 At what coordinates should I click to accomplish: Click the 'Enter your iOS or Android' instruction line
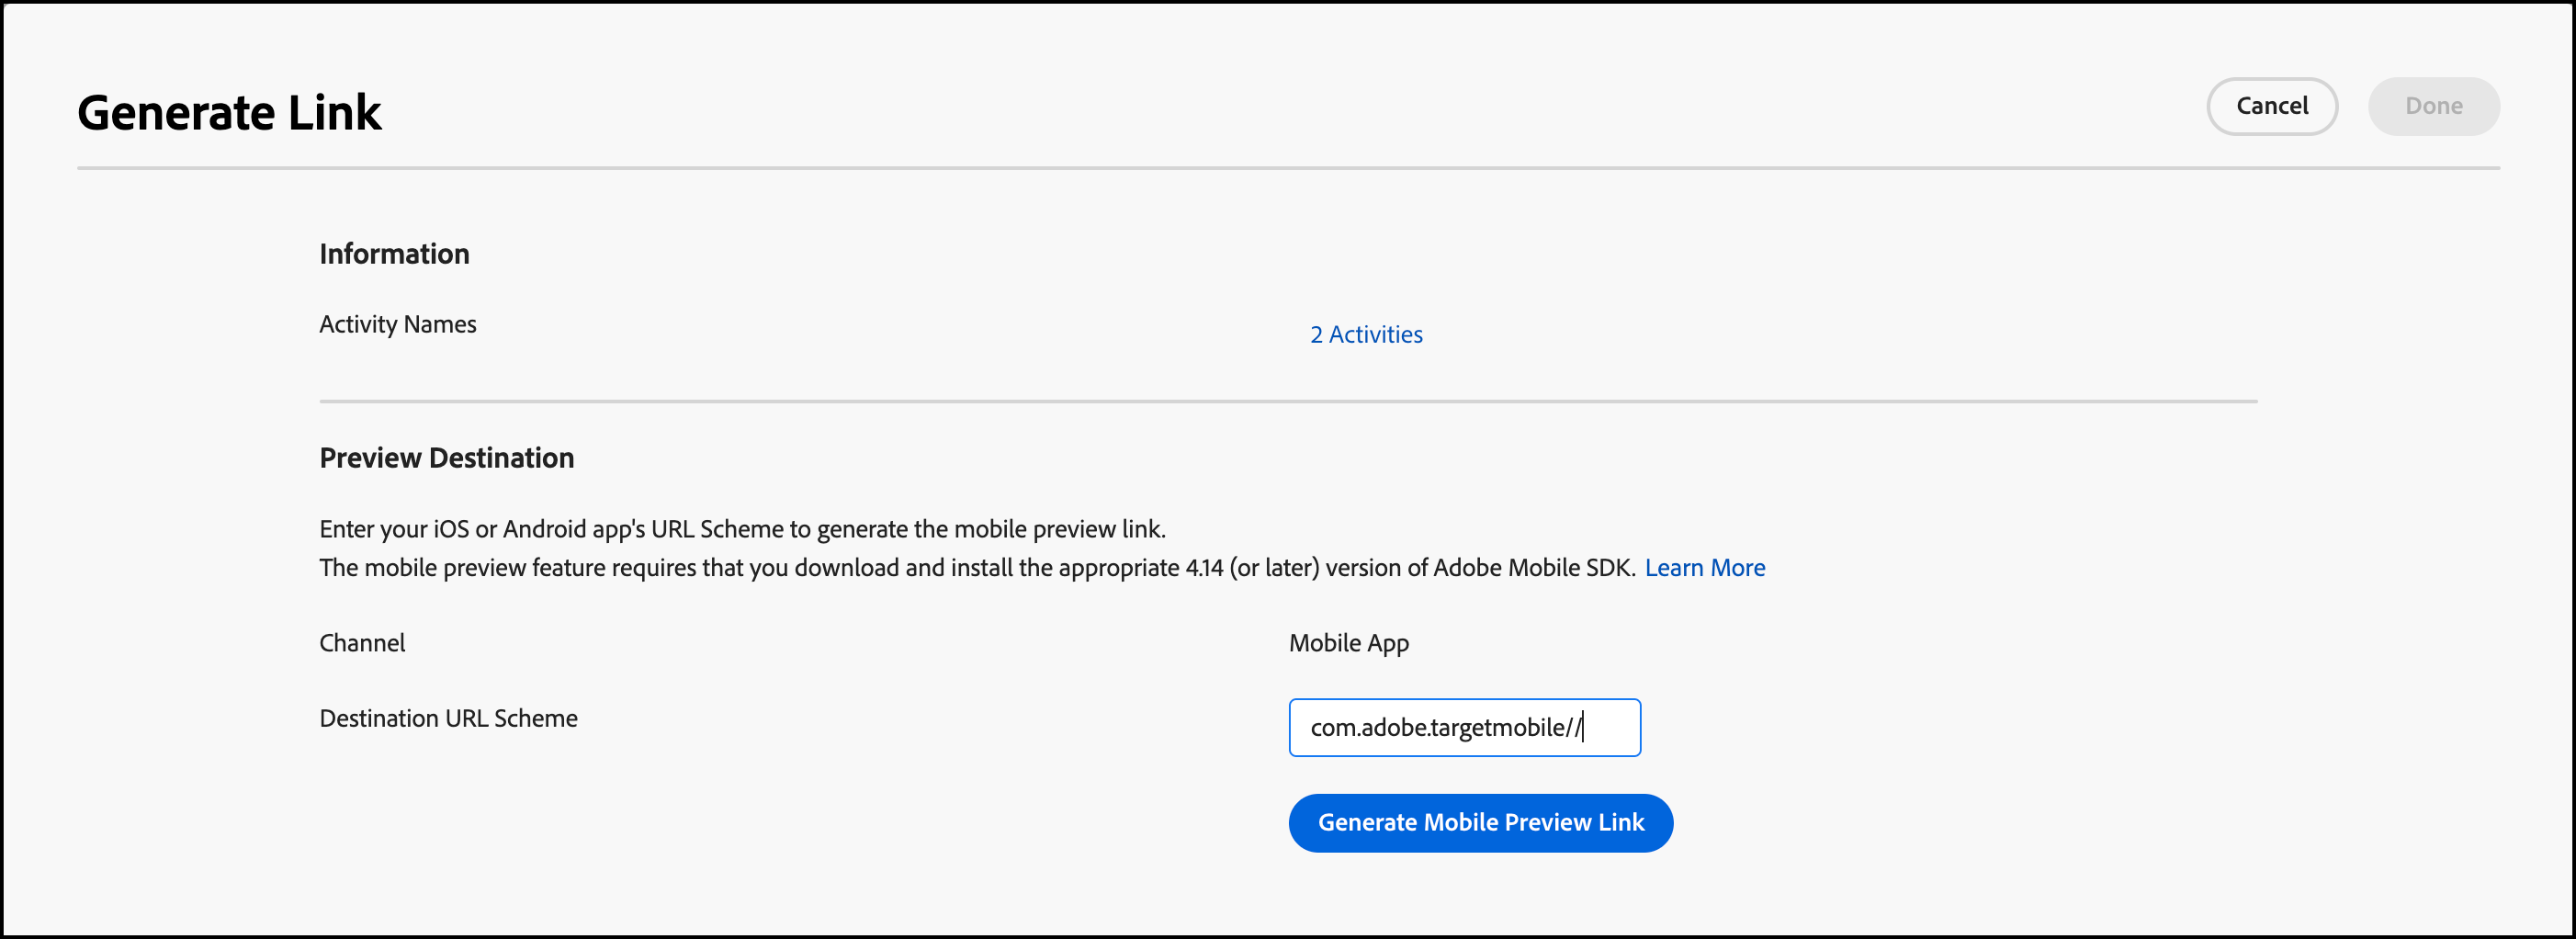(742, 529)
